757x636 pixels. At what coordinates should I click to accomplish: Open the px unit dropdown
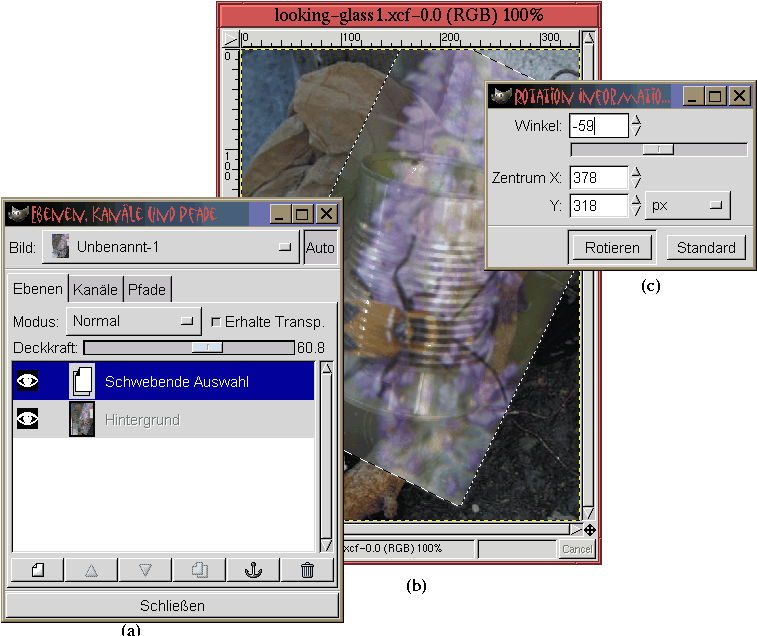click(687, 205)
